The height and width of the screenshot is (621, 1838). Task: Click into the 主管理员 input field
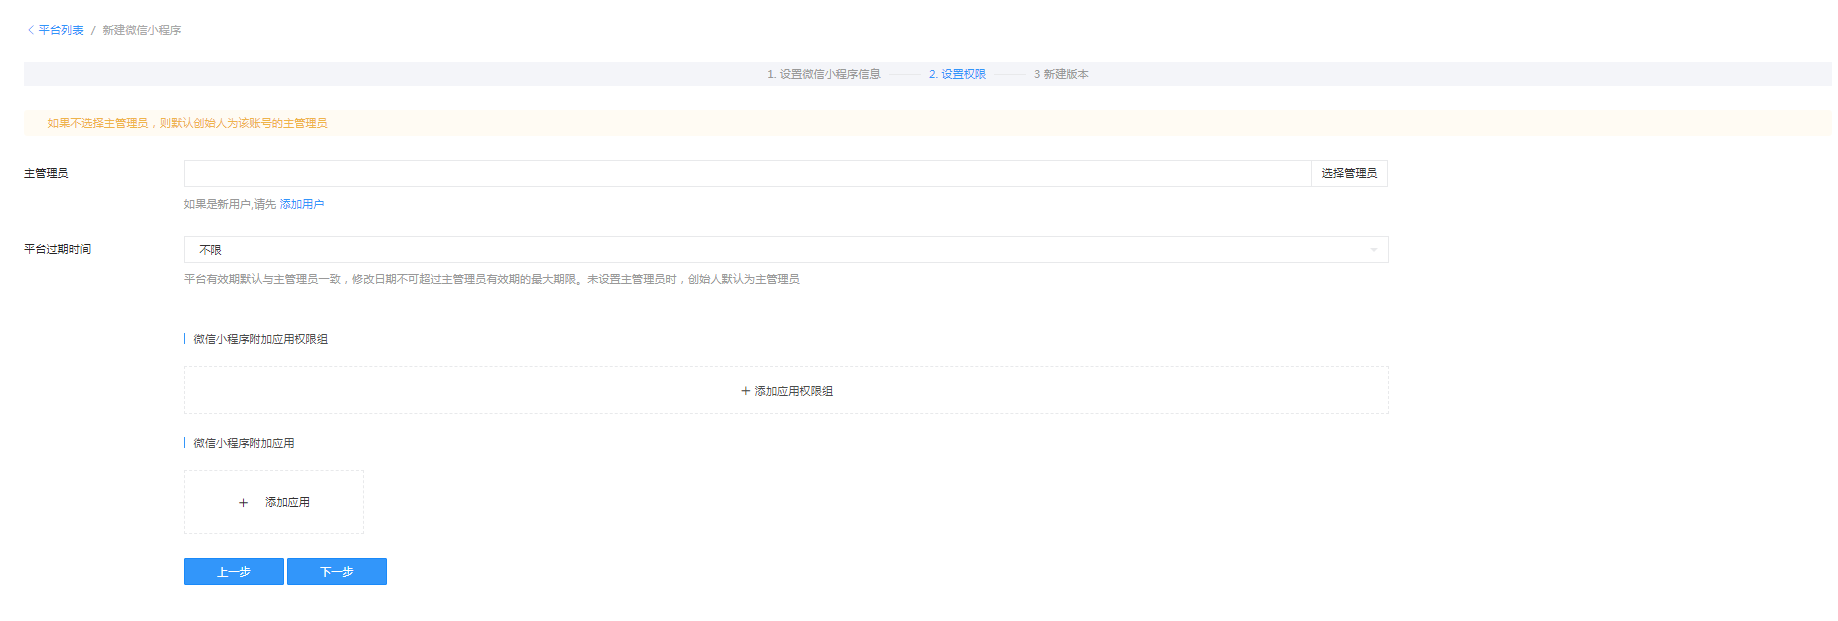coord(747,174)
